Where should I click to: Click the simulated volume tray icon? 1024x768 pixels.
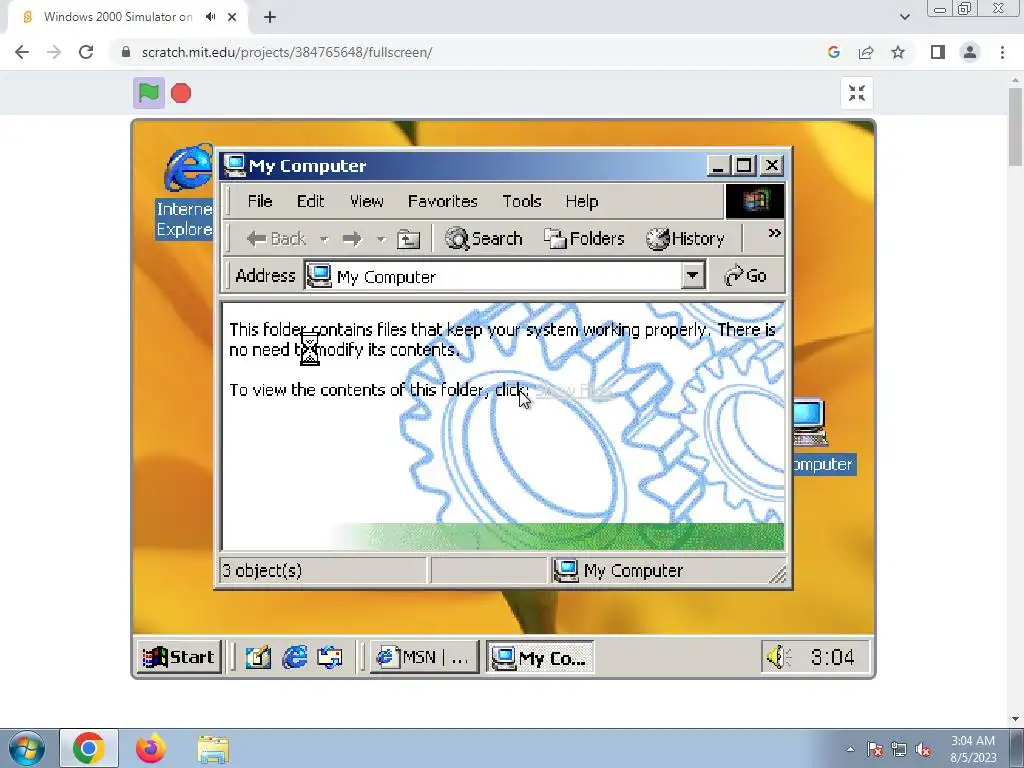(778, 657)
